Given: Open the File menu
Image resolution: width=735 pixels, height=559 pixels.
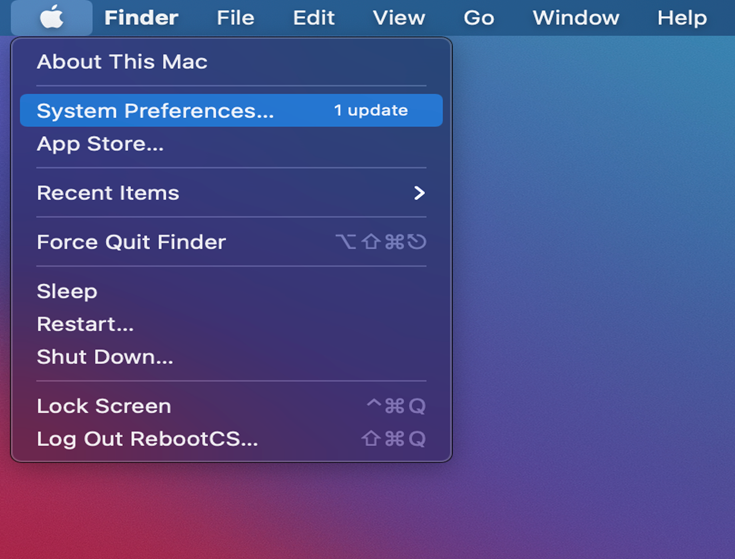Looking at the screenshot, I should (235, 18).
